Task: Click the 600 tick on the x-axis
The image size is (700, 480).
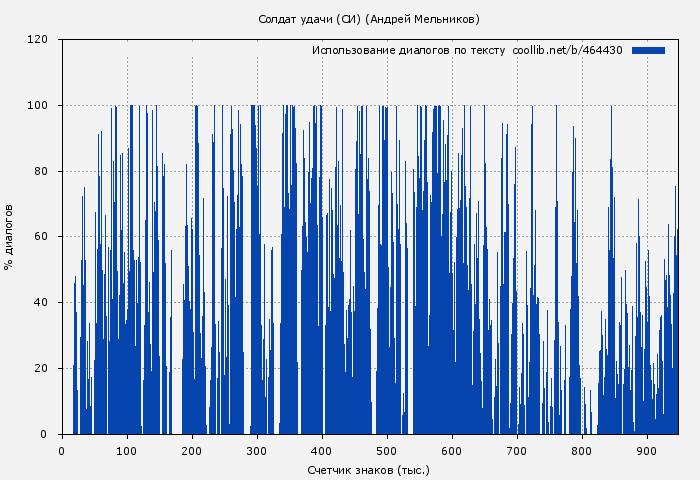Action: click(x=452, y=450)
